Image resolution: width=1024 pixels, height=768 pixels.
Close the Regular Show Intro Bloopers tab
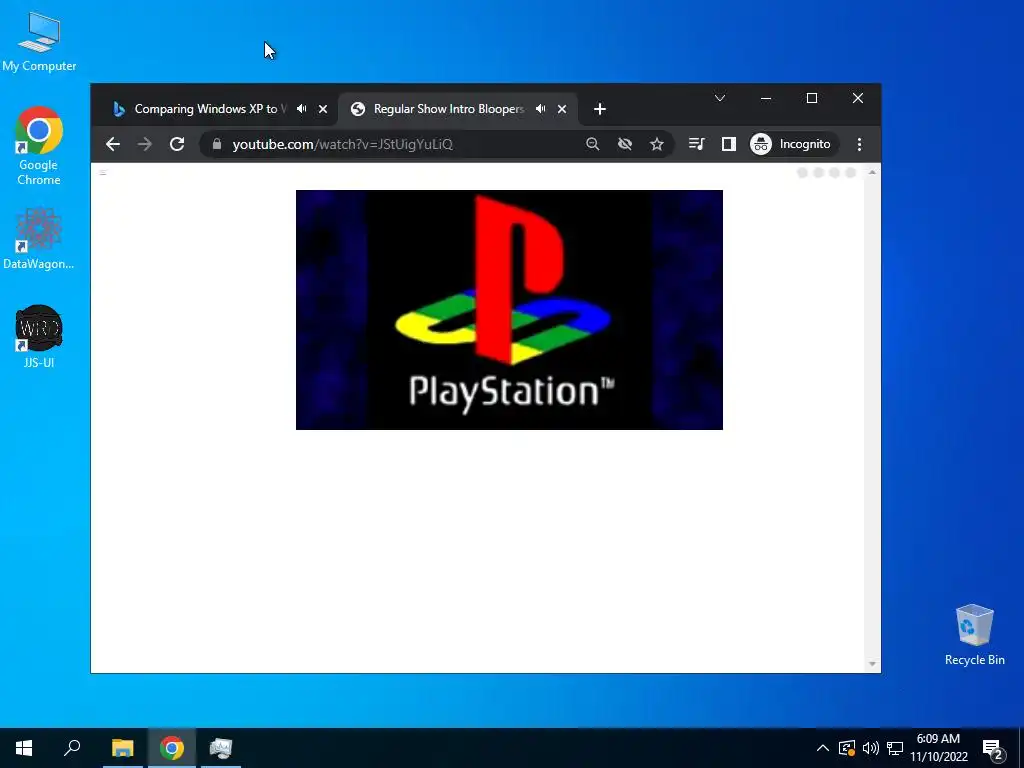coord(562,109)
